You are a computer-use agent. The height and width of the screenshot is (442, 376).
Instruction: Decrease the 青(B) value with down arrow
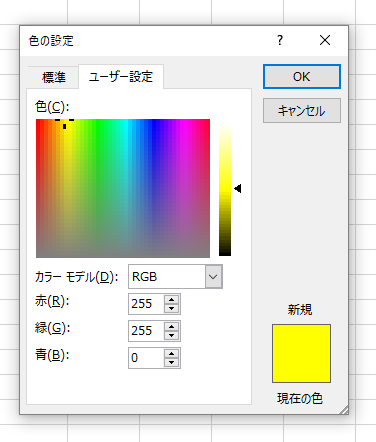click(172, 362)
